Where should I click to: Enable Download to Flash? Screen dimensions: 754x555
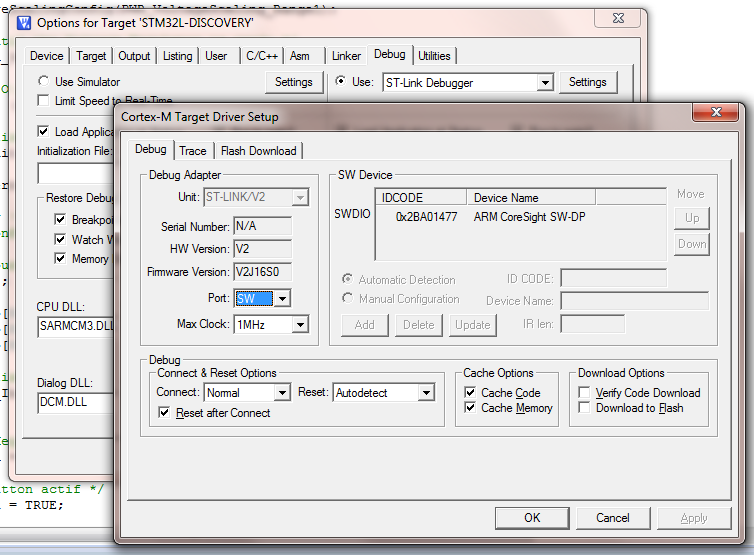[584, 408]
